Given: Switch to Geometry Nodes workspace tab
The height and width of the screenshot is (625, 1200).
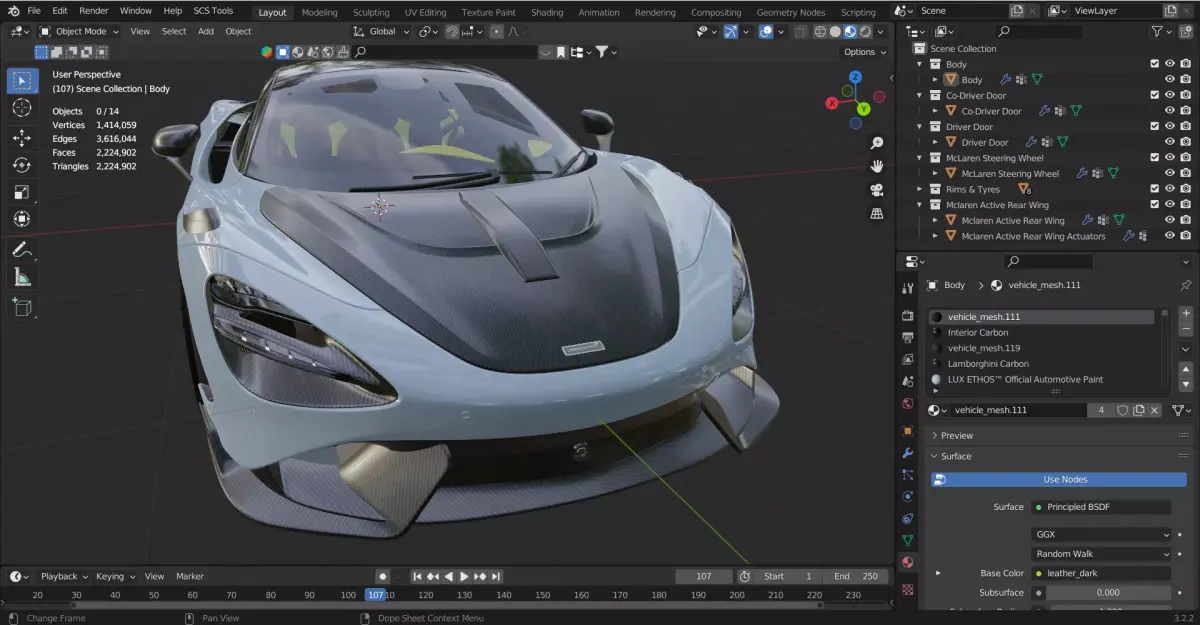Looking at the screenshot, I should coord(793,12).
